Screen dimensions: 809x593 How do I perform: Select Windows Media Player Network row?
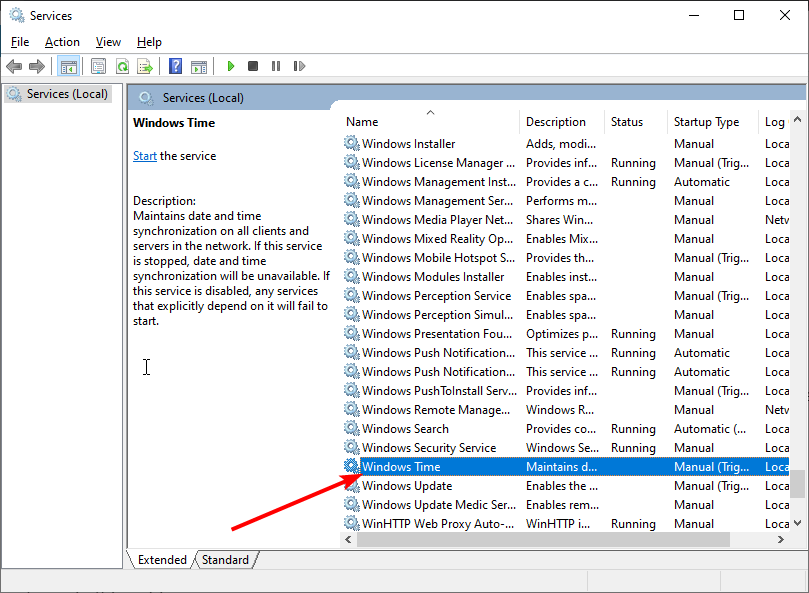566,220
